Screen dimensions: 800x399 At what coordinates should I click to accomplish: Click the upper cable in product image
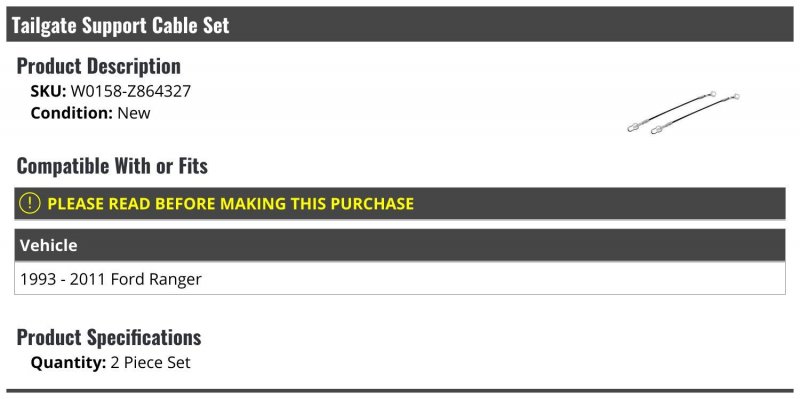pos(672,111)
